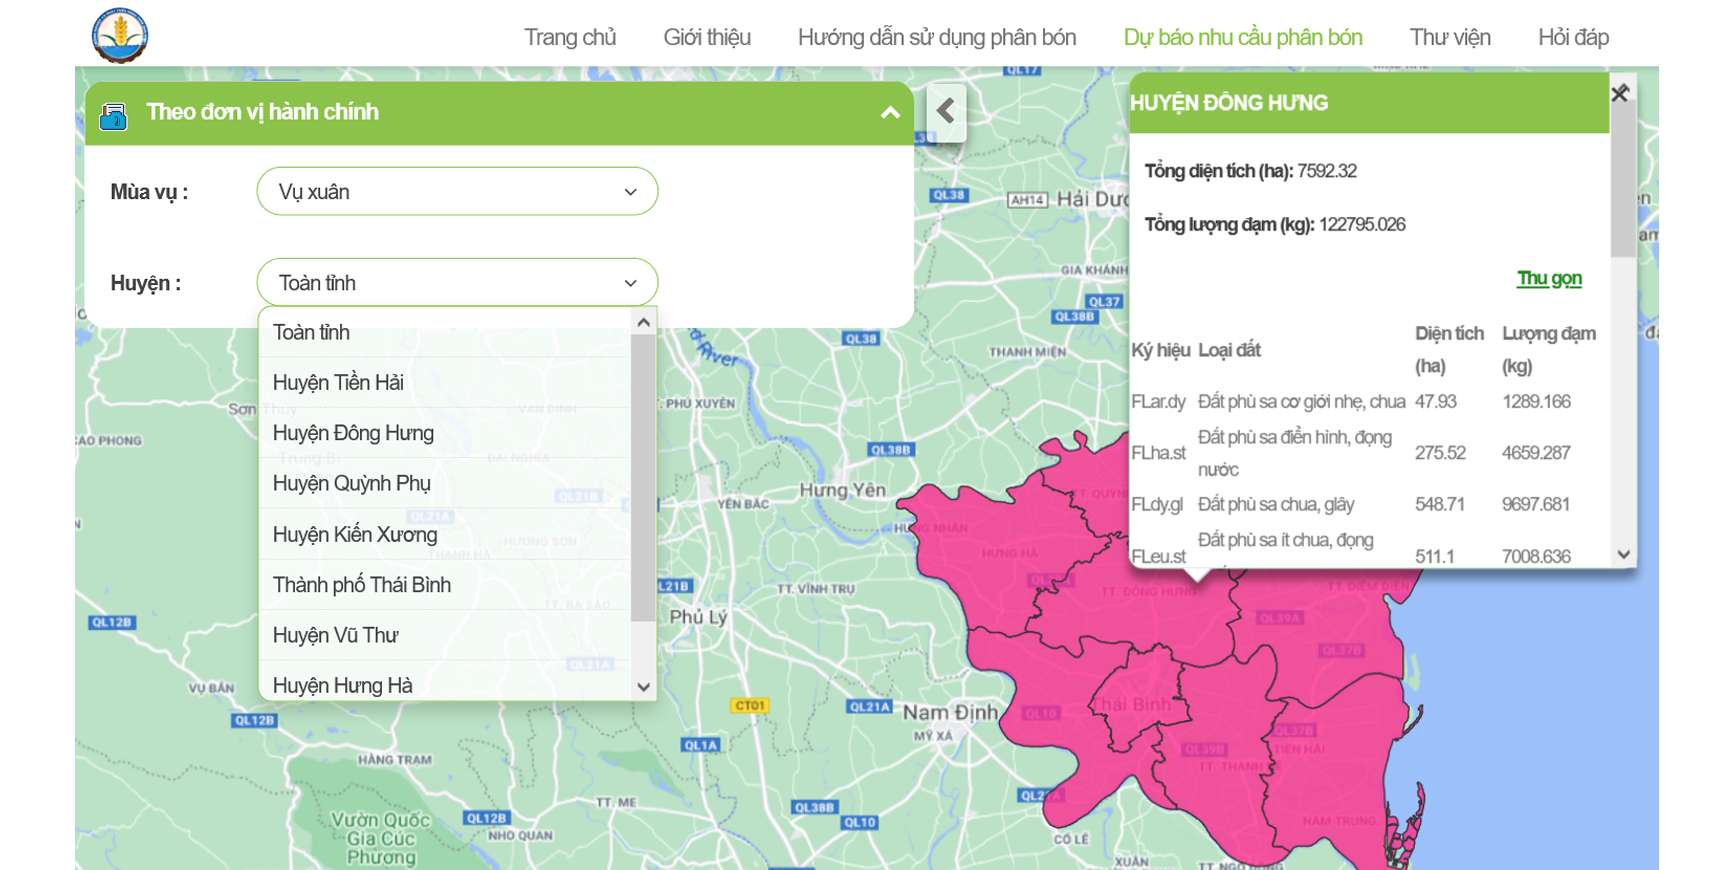The height and width of the screenshot is (870, 1717).
Task: Click the administrative unit panel icon
Action: pyautogui.click(x=114, y=116)
